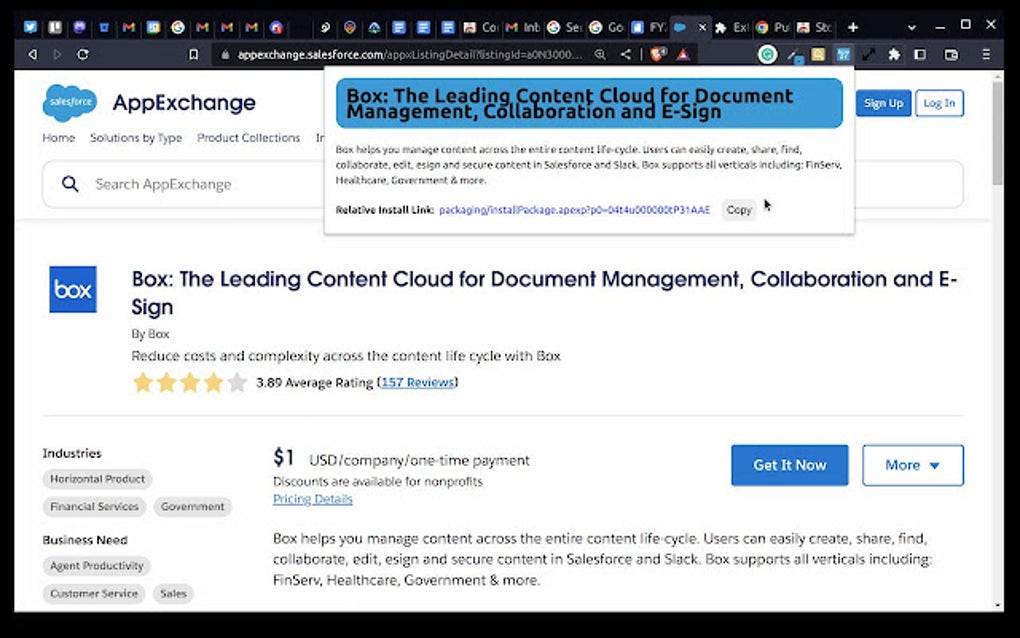1020x638 pixels.
Task: Click the Get It Now button
Action: [789, 464]
